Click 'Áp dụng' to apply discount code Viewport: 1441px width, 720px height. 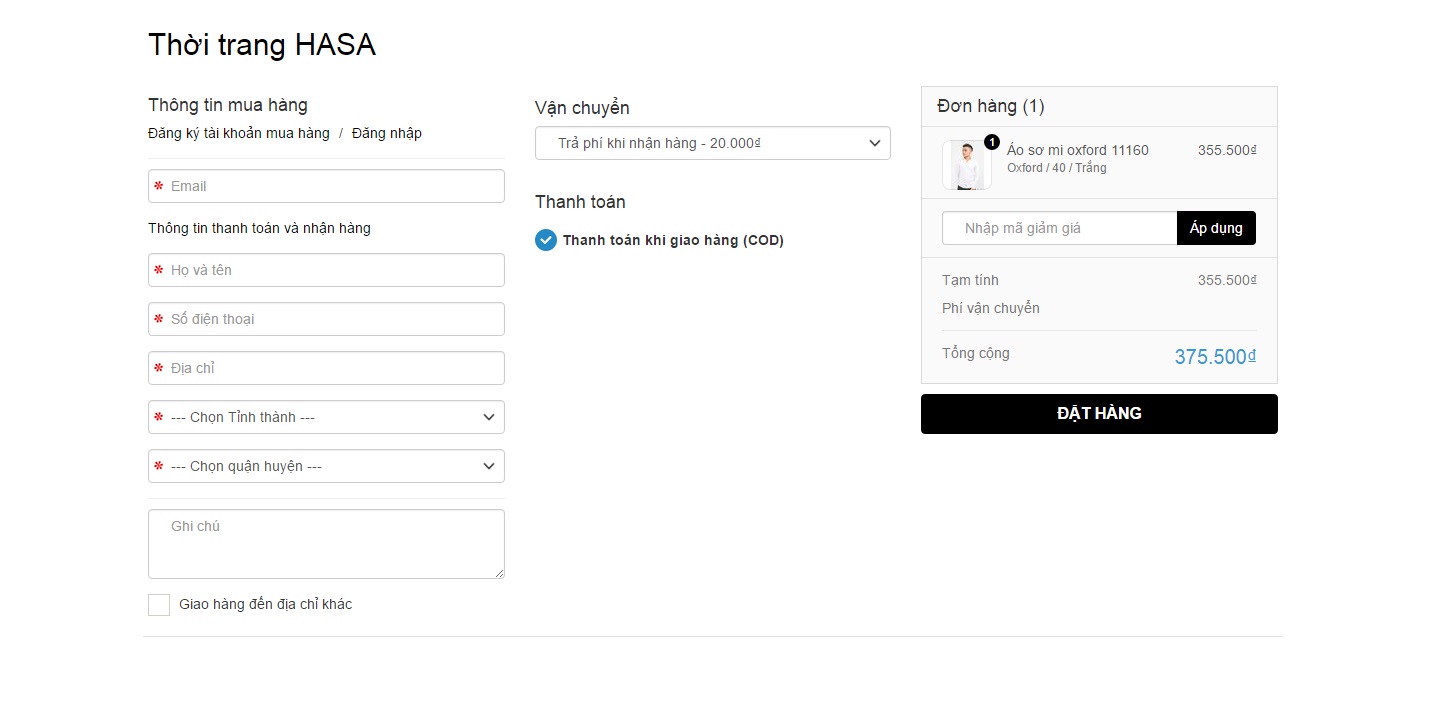(1216, 228)
